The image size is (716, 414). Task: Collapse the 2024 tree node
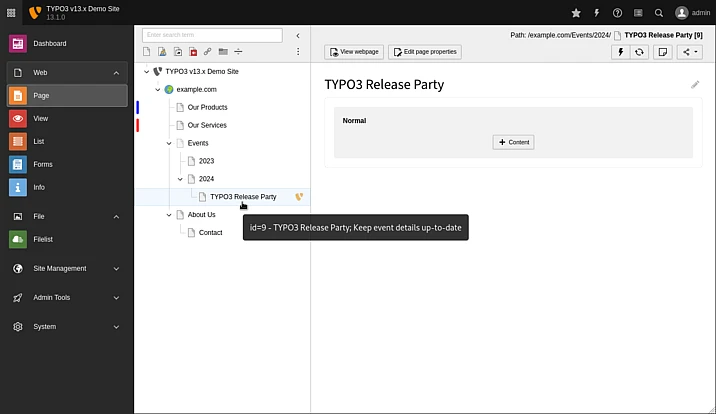(180, 179)
